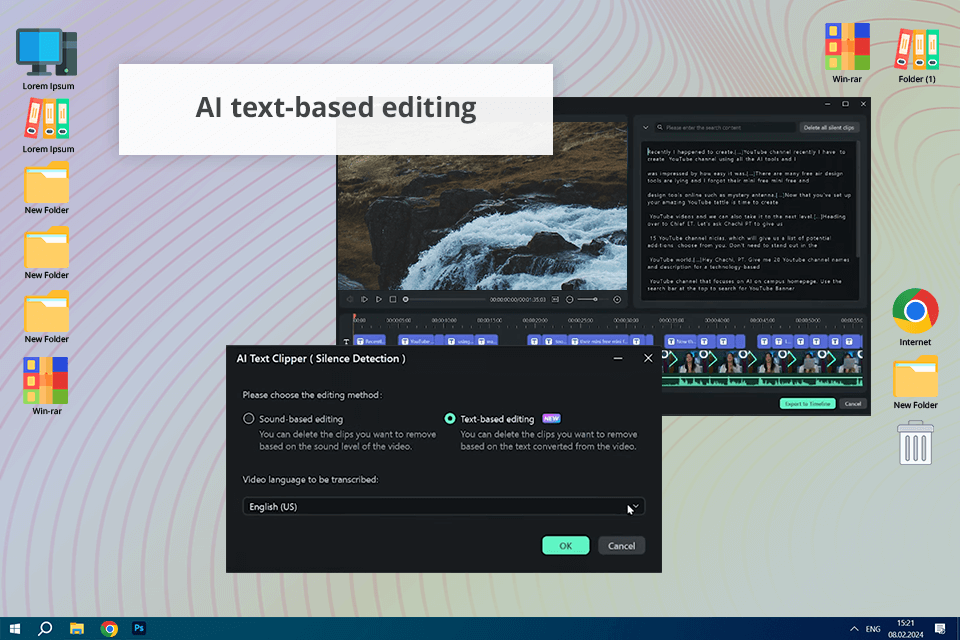This screenshot has width=960, height=640.
Task: Select the Text-based editing radio button
Action: pos(450,419)
